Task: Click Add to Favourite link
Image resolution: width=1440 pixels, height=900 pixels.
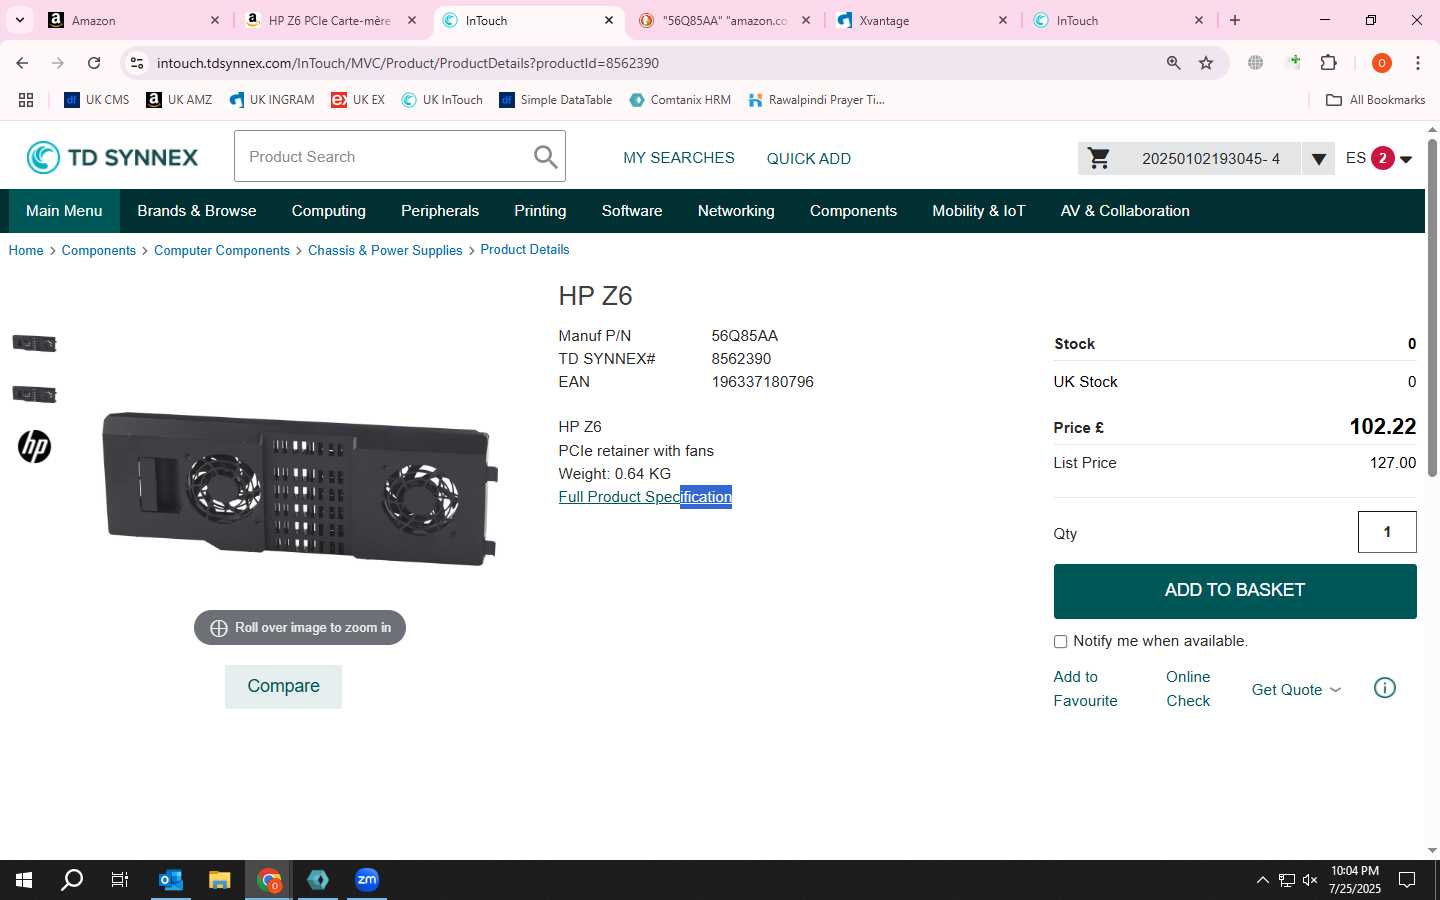Action: tap(1085, 689)
